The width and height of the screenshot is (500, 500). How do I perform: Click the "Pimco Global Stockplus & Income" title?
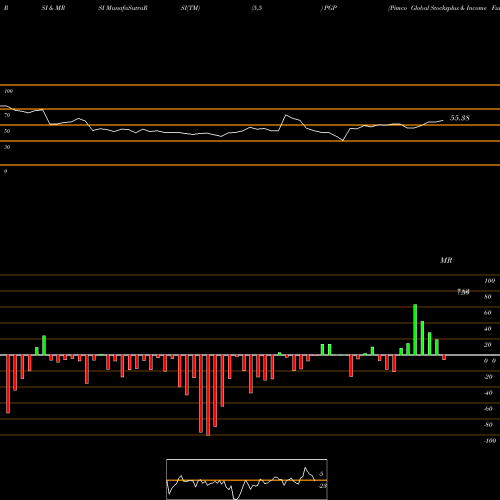pyautogui.click(x=437, y=8)
